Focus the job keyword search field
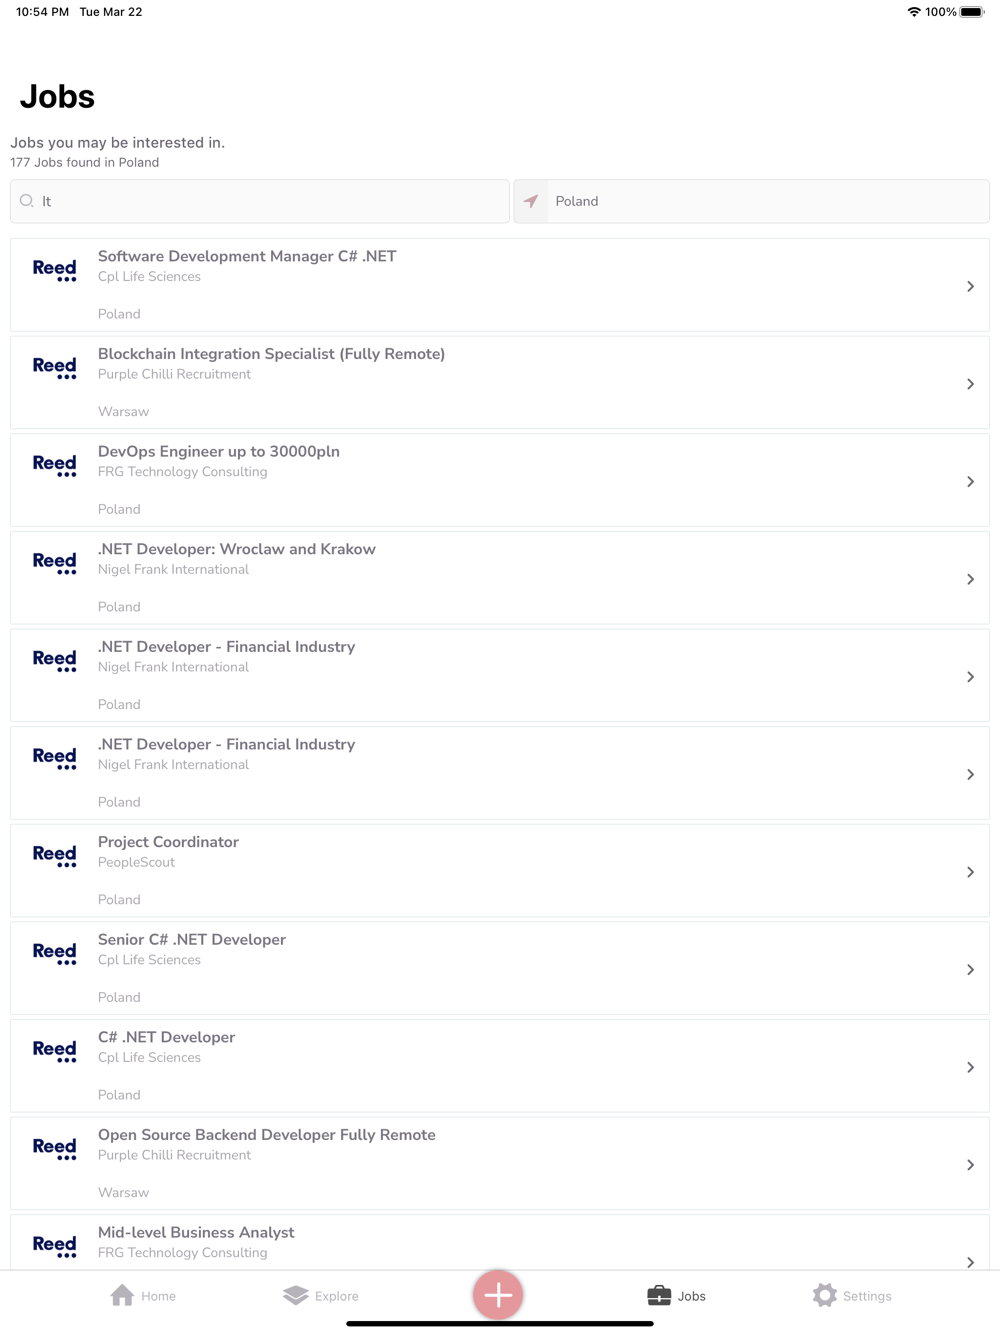 pos(260,201)
